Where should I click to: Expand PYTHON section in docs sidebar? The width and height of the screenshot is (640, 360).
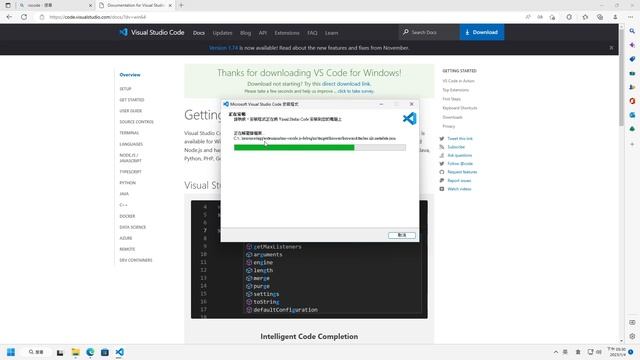[x=127, y=183]
